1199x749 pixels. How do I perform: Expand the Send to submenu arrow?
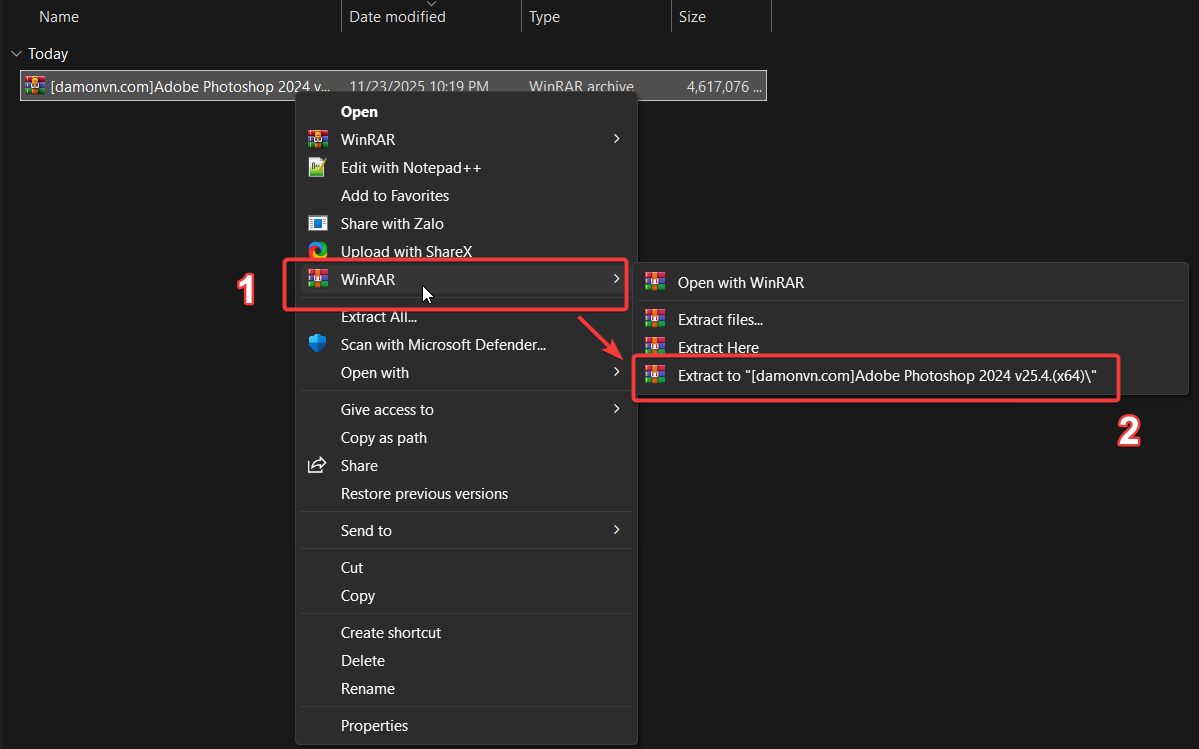click(x=616, y=529)
